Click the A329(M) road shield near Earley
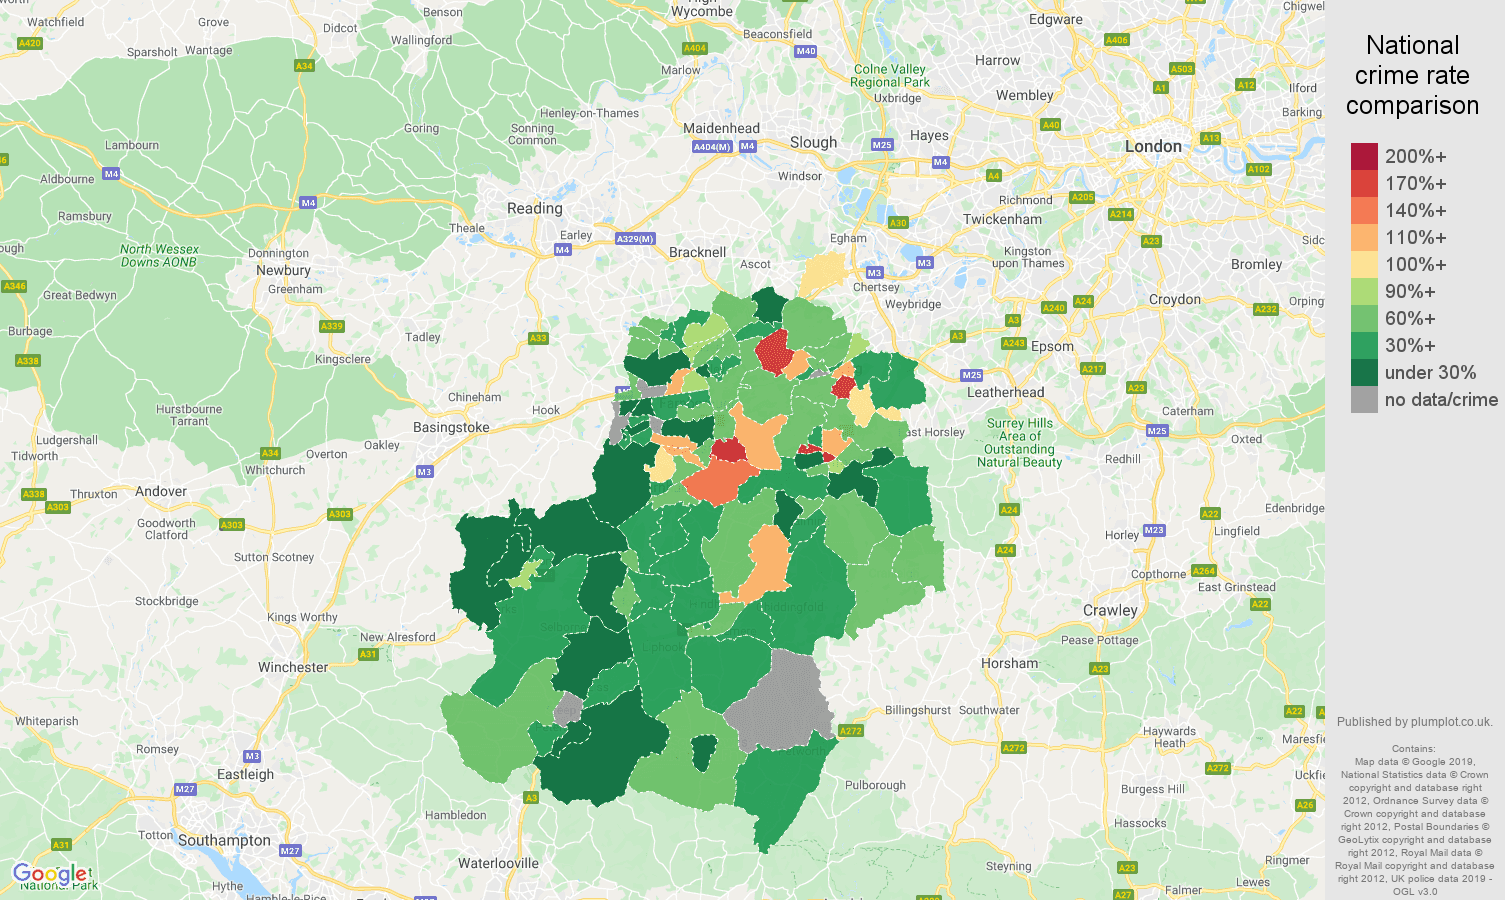The image size is (1505, 900). pos(635,239)
